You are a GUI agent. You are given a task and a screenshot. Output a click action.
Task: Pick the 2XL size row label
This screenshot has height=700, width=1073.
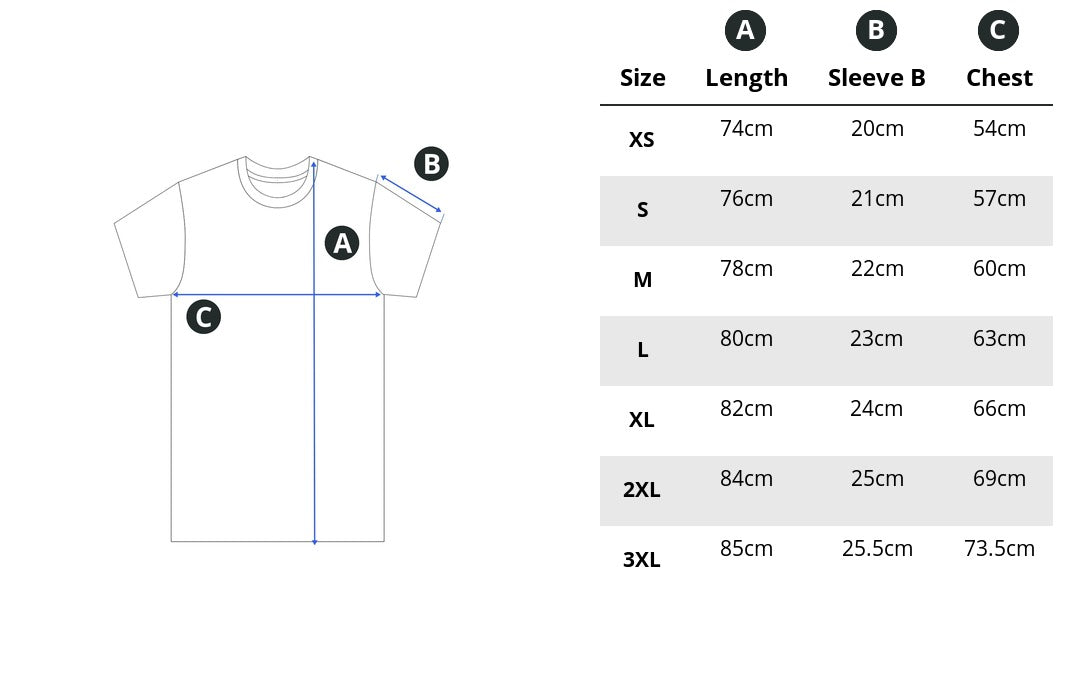pos(642,490)
